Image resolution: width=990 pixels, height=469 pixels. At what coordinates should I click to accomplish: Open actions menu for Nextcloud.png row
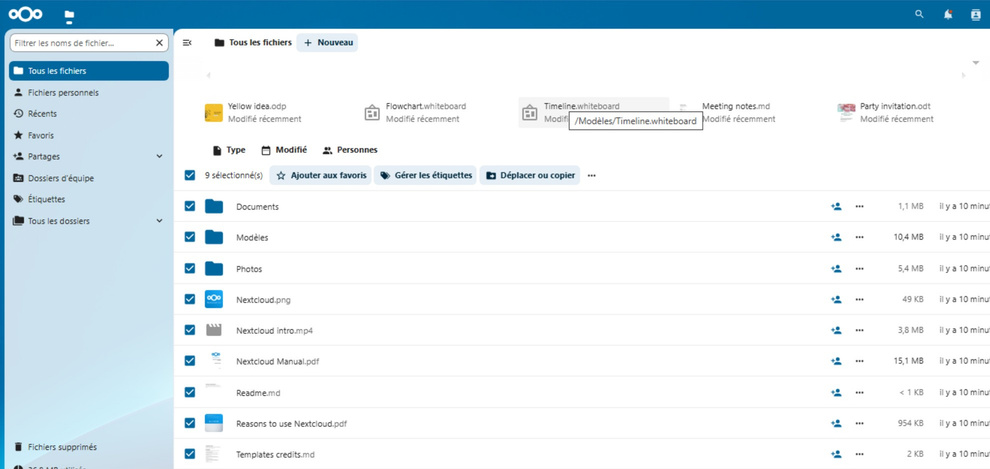[859, 299]
